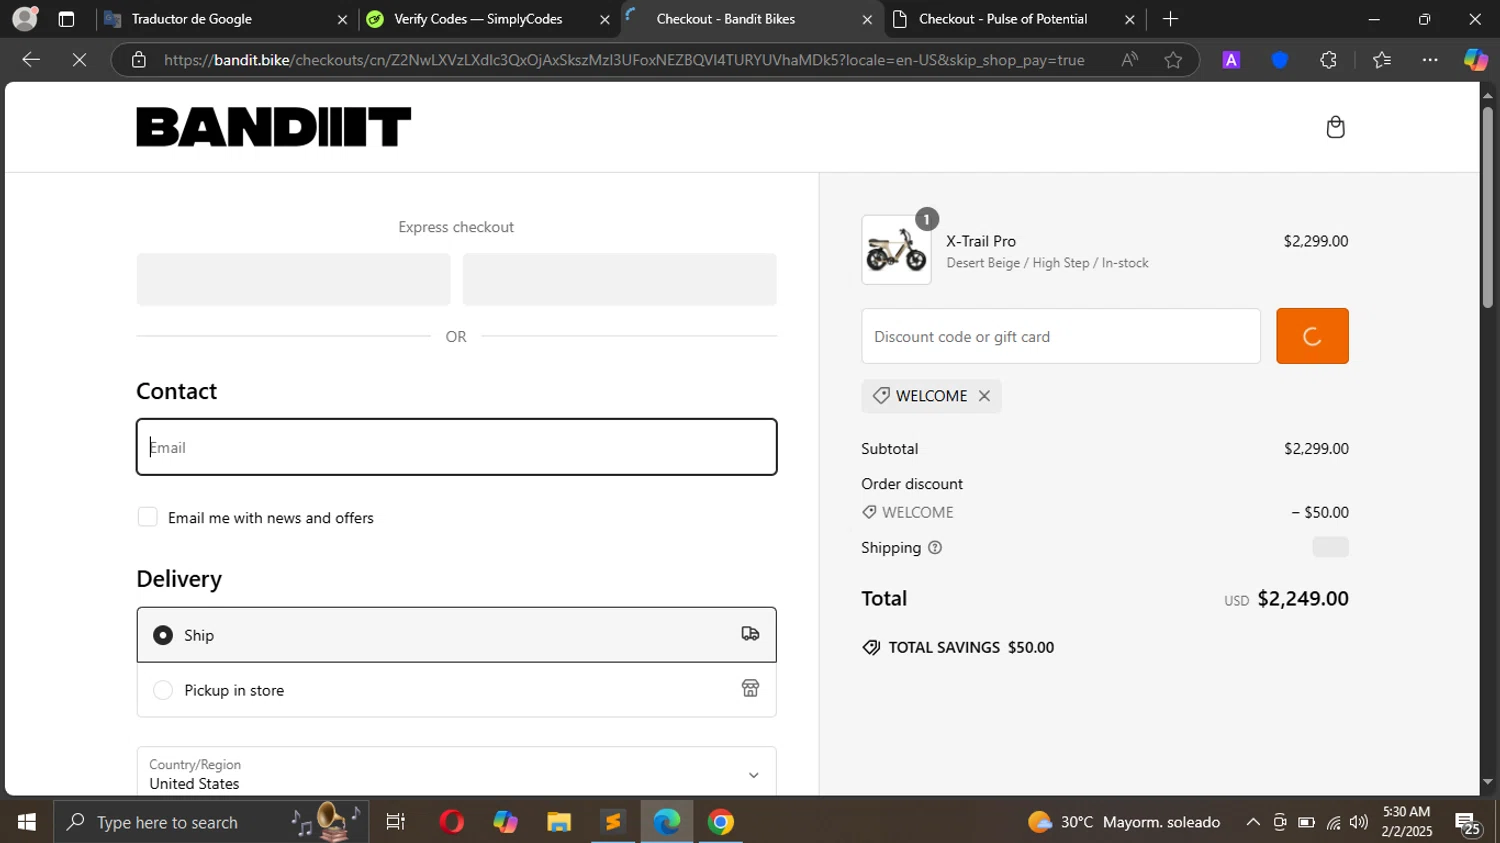Select the Pickup in store option
The height and width of the screenshot is (843, 1500).
pos(456,690)
